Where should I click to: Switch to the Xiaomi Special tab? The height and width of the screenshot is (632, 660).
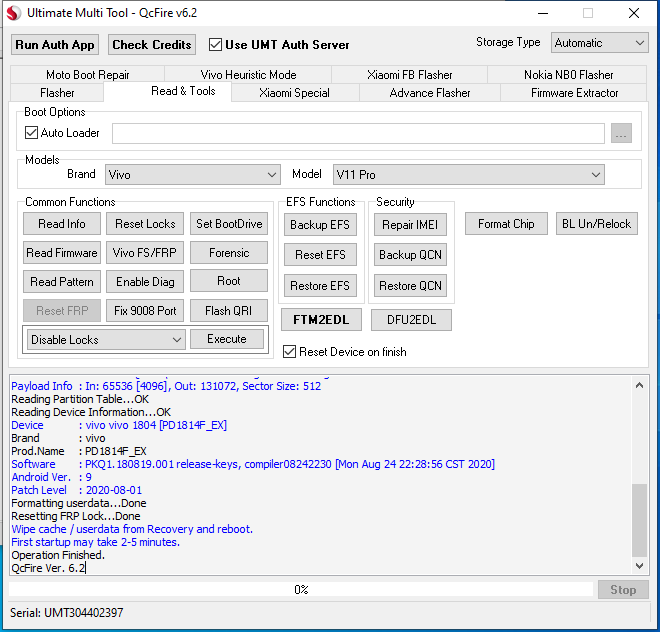(x=294, y=93)
